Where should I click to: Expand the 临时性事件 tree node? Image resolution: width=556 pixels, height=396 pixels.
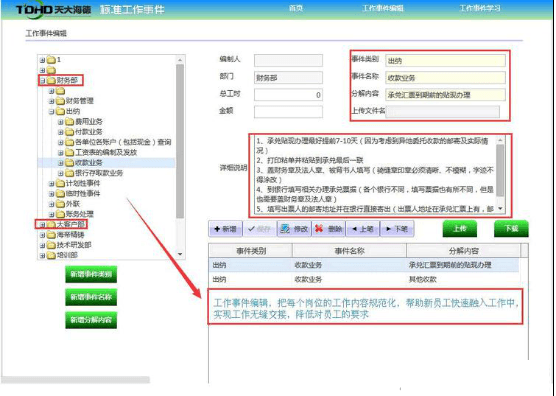pos(52,194)
